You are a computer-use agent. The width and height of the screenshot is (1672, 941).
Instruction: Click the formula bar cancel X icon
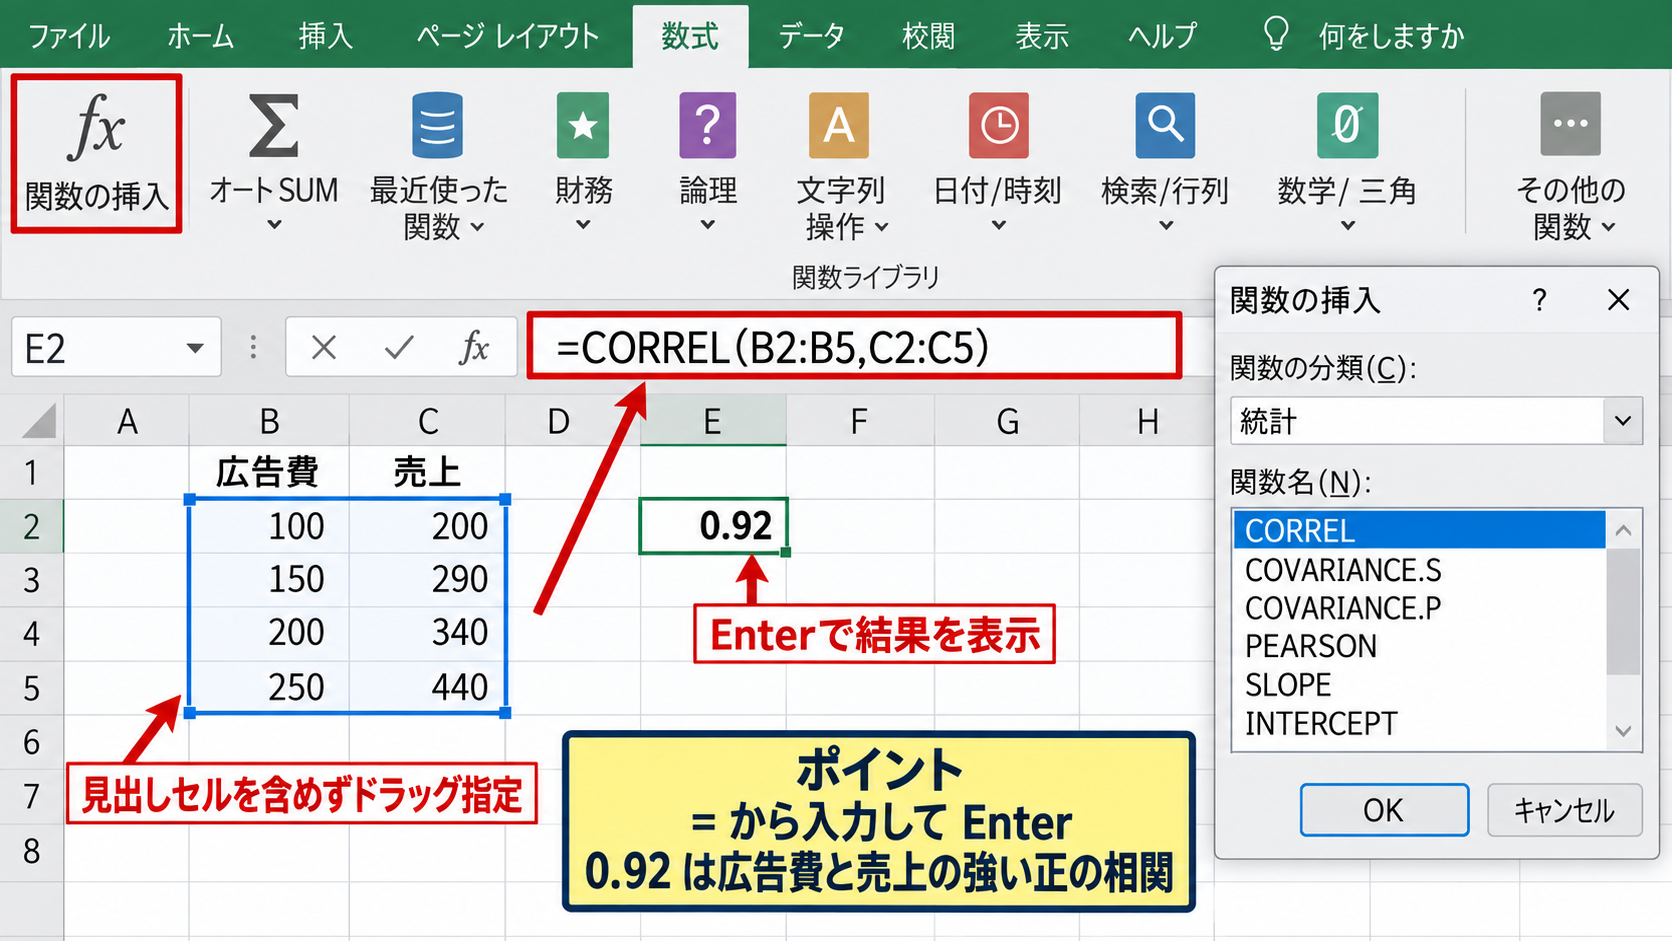(x=323, y=348)
